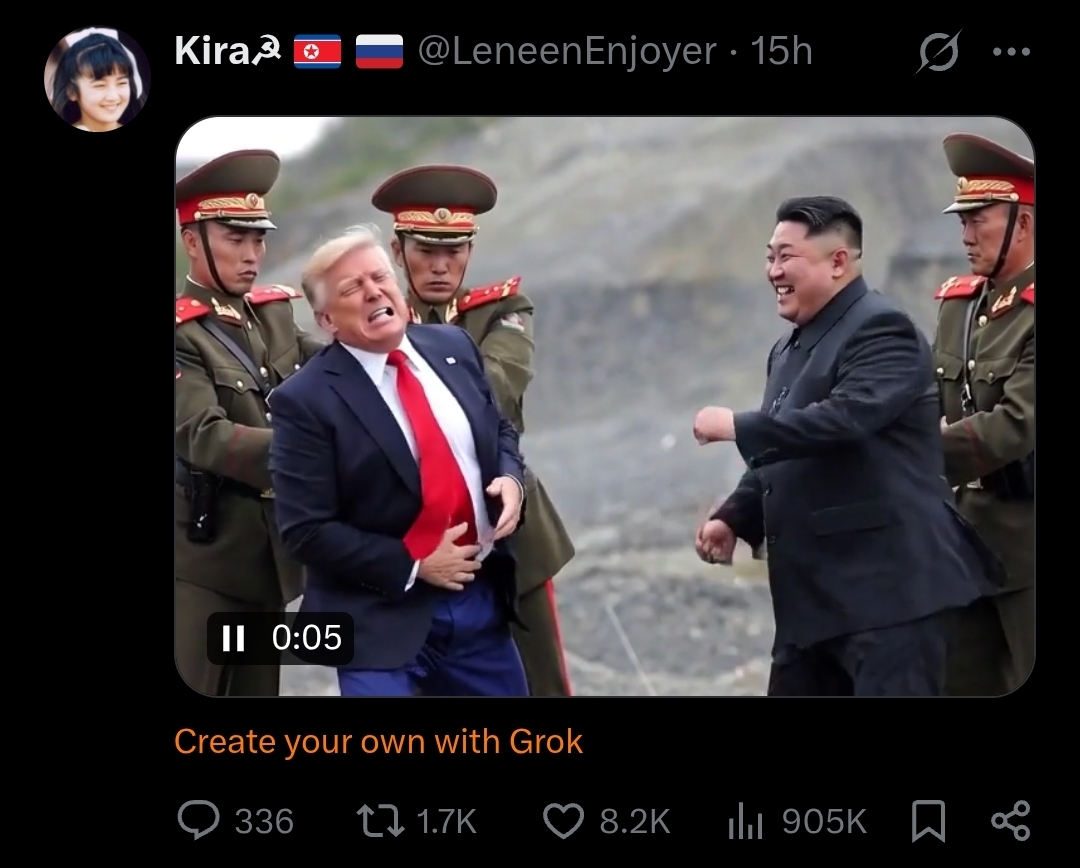
Task: Click the Grok slashed-circle icon
Action: coord(938,52)
